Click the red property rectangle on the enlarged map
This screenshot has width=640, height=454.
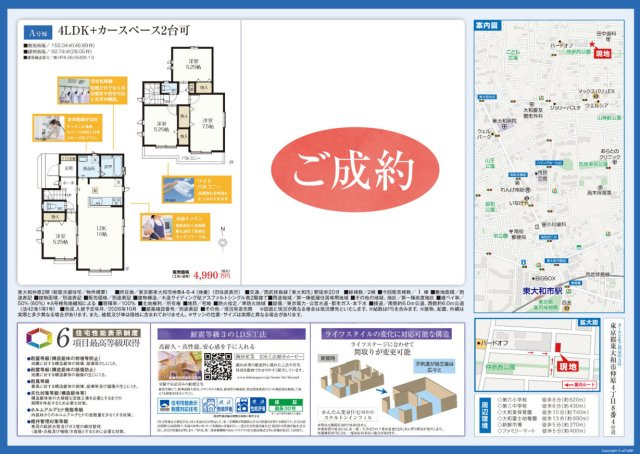(558, 347)
